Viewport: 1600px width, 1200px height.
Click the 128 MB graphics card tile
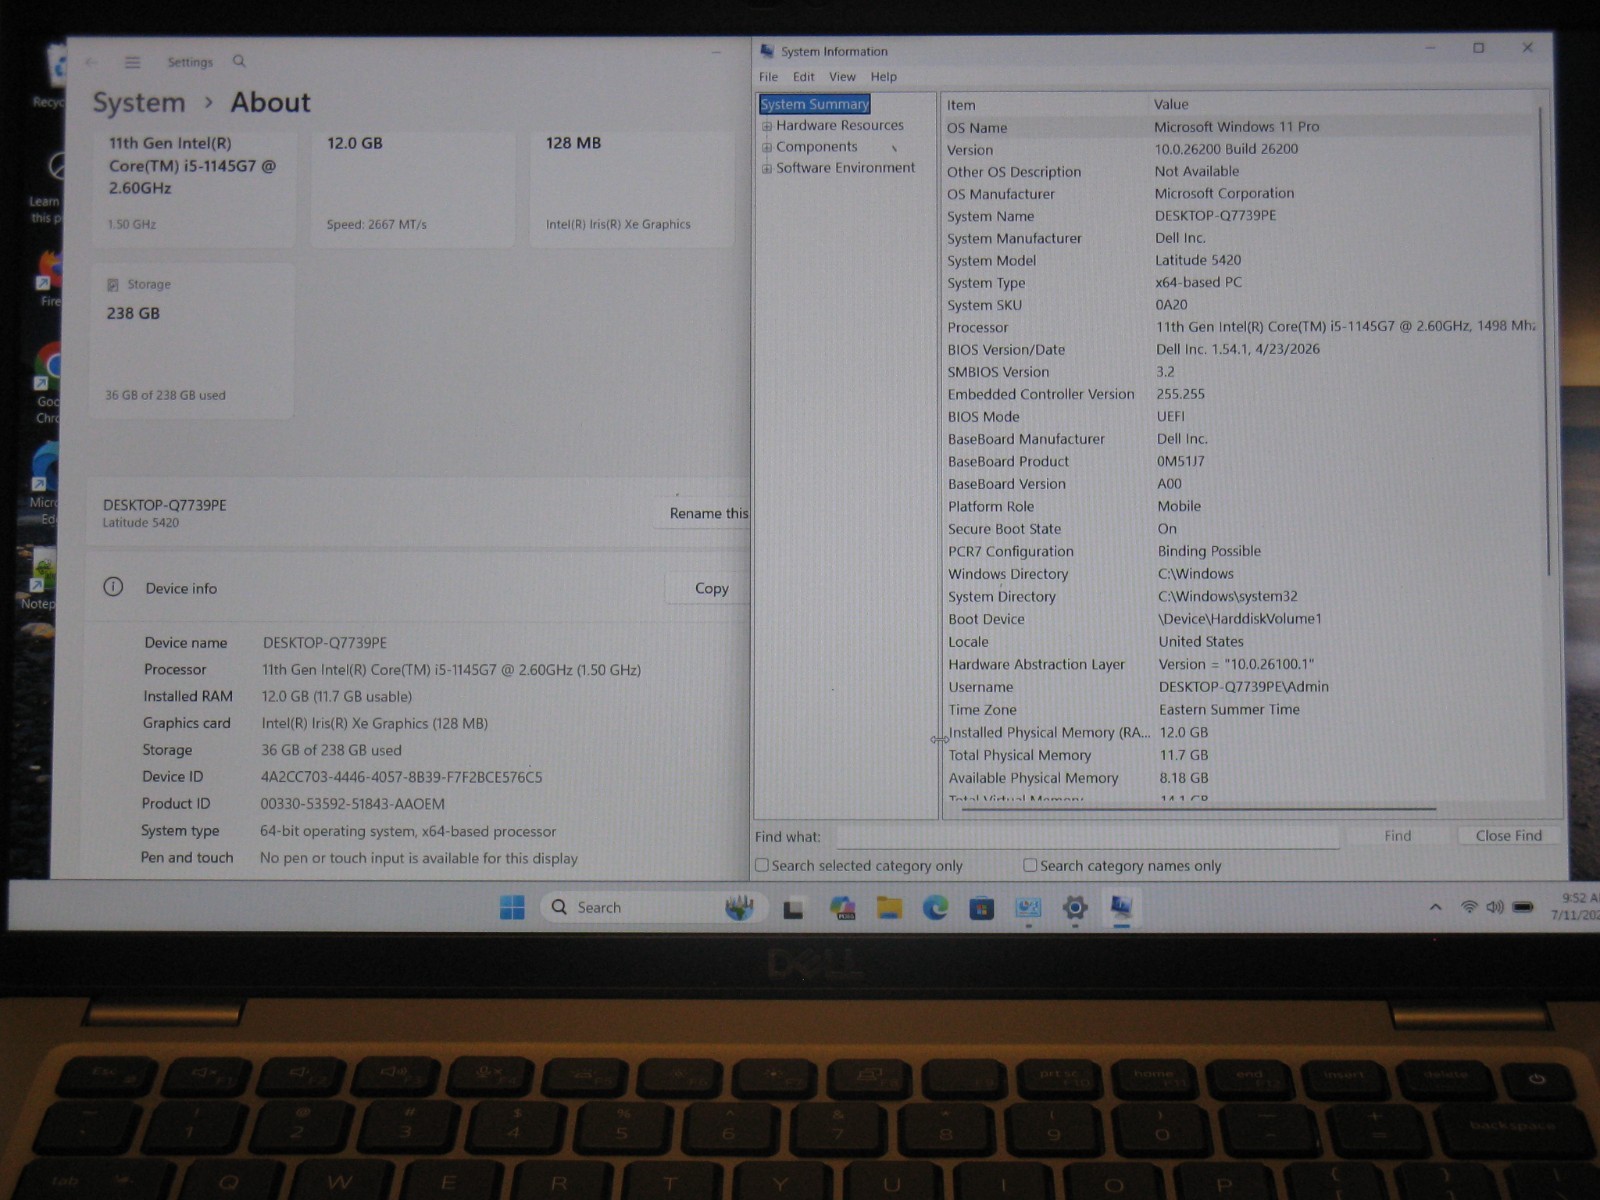pyautogui.click(x=632, y=187)
